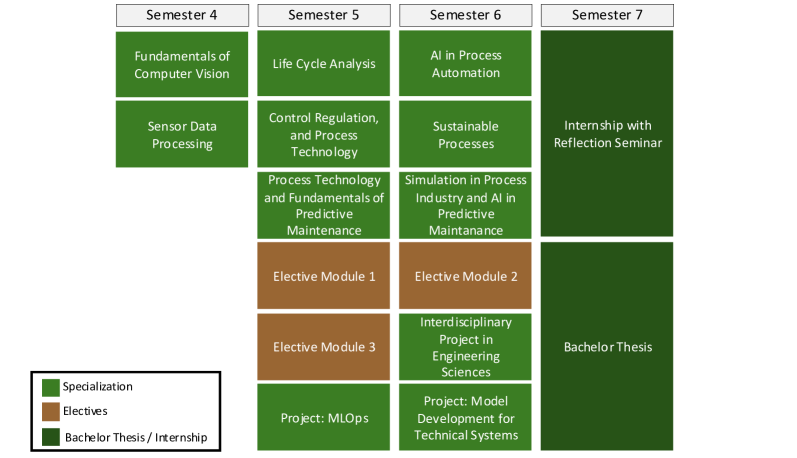797x458 pixels.
Task: Click the dark green Bachelor Thesis legend swatch
Action: coord(51,436)
